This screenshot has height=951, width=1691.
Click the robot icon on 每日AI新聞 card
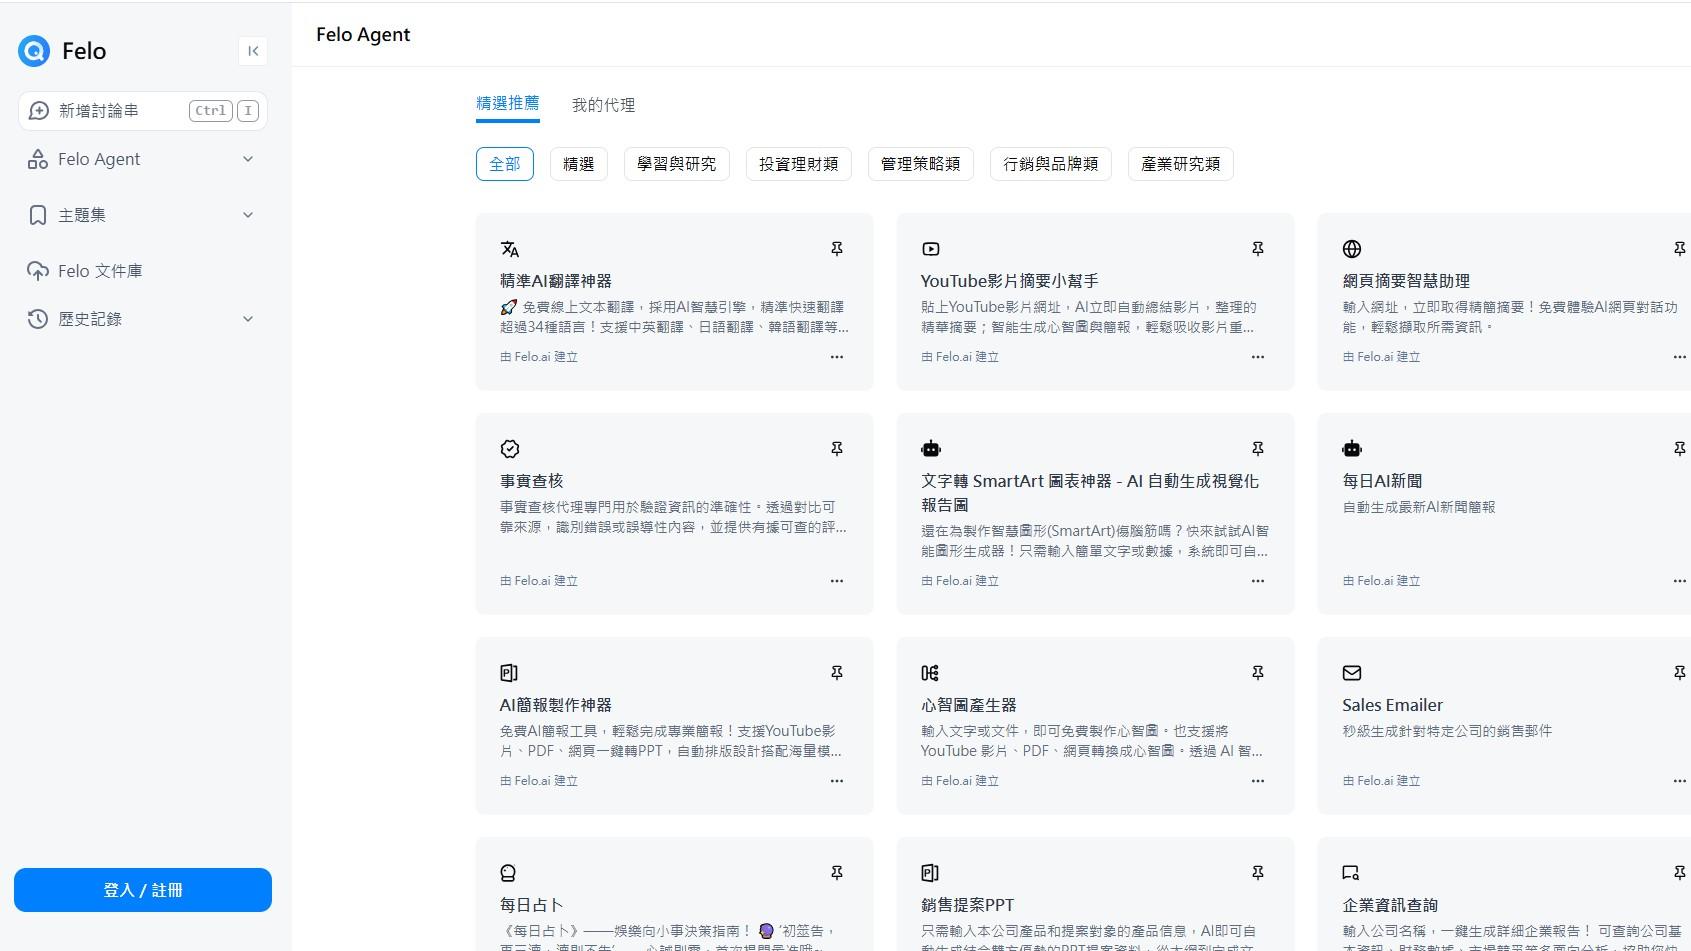pos(1352,449)
